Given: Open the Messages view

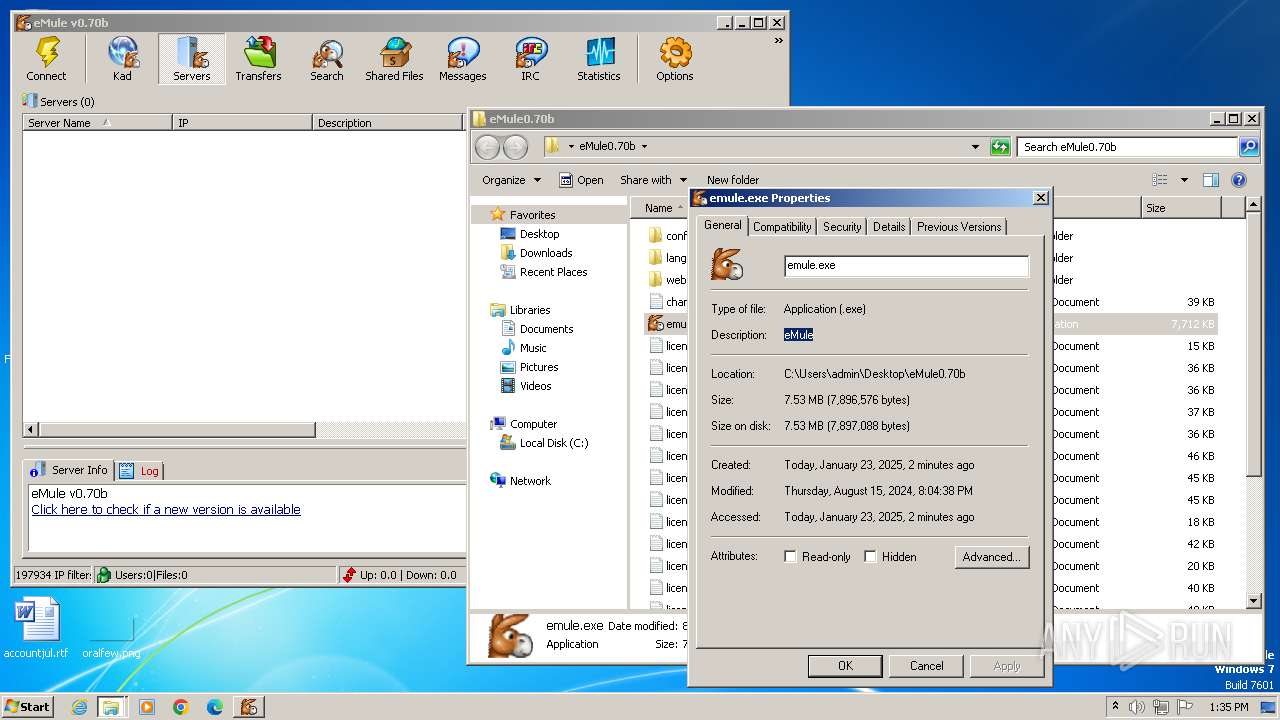Looking at the screenshot, I should (462, 59).
